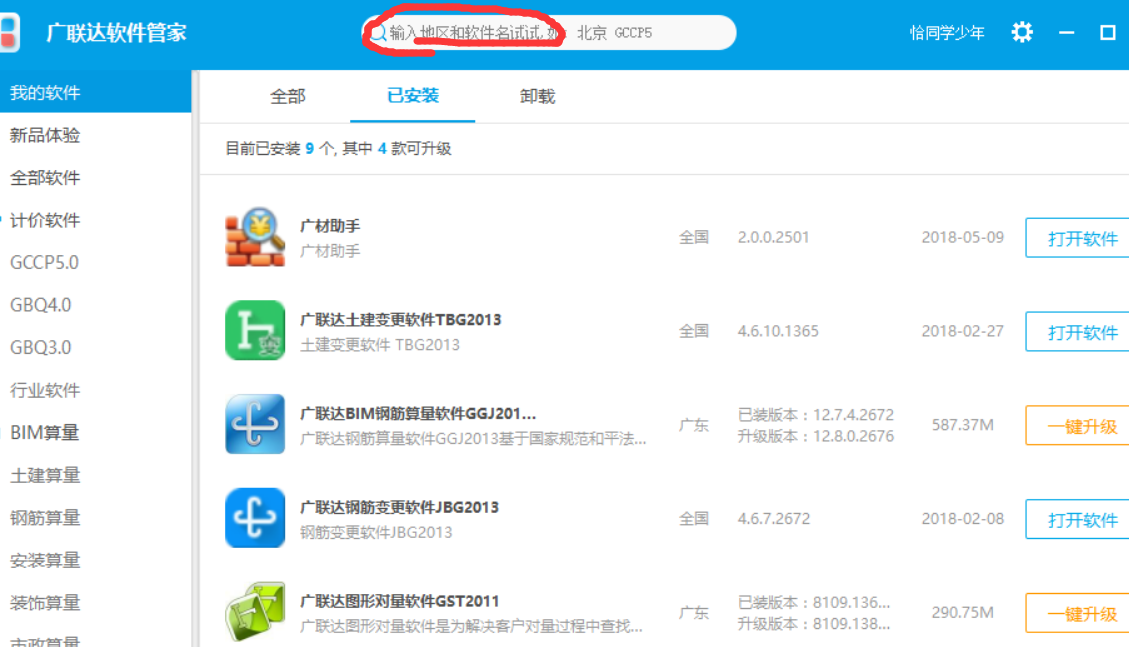1129x647 pixels.
Task: Click the username 恰同学少年
Action: click(947, 32)
